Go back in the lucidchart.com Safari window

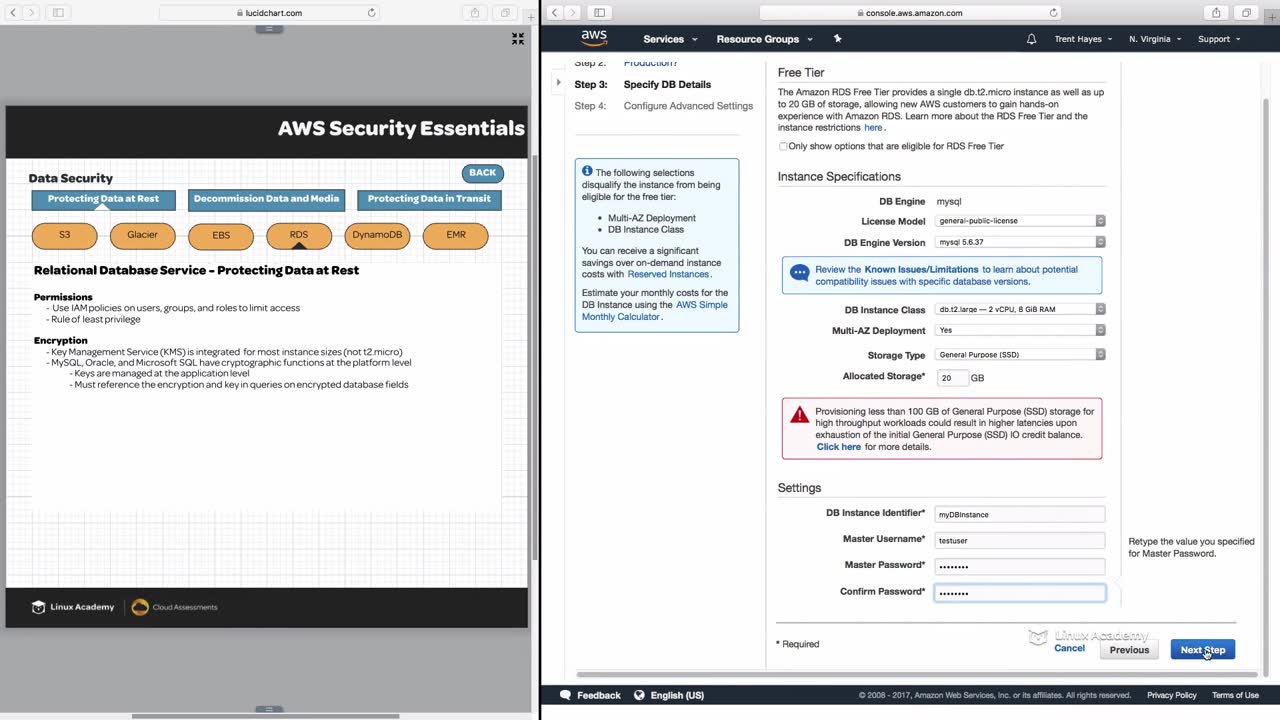[x=13, y=13]
